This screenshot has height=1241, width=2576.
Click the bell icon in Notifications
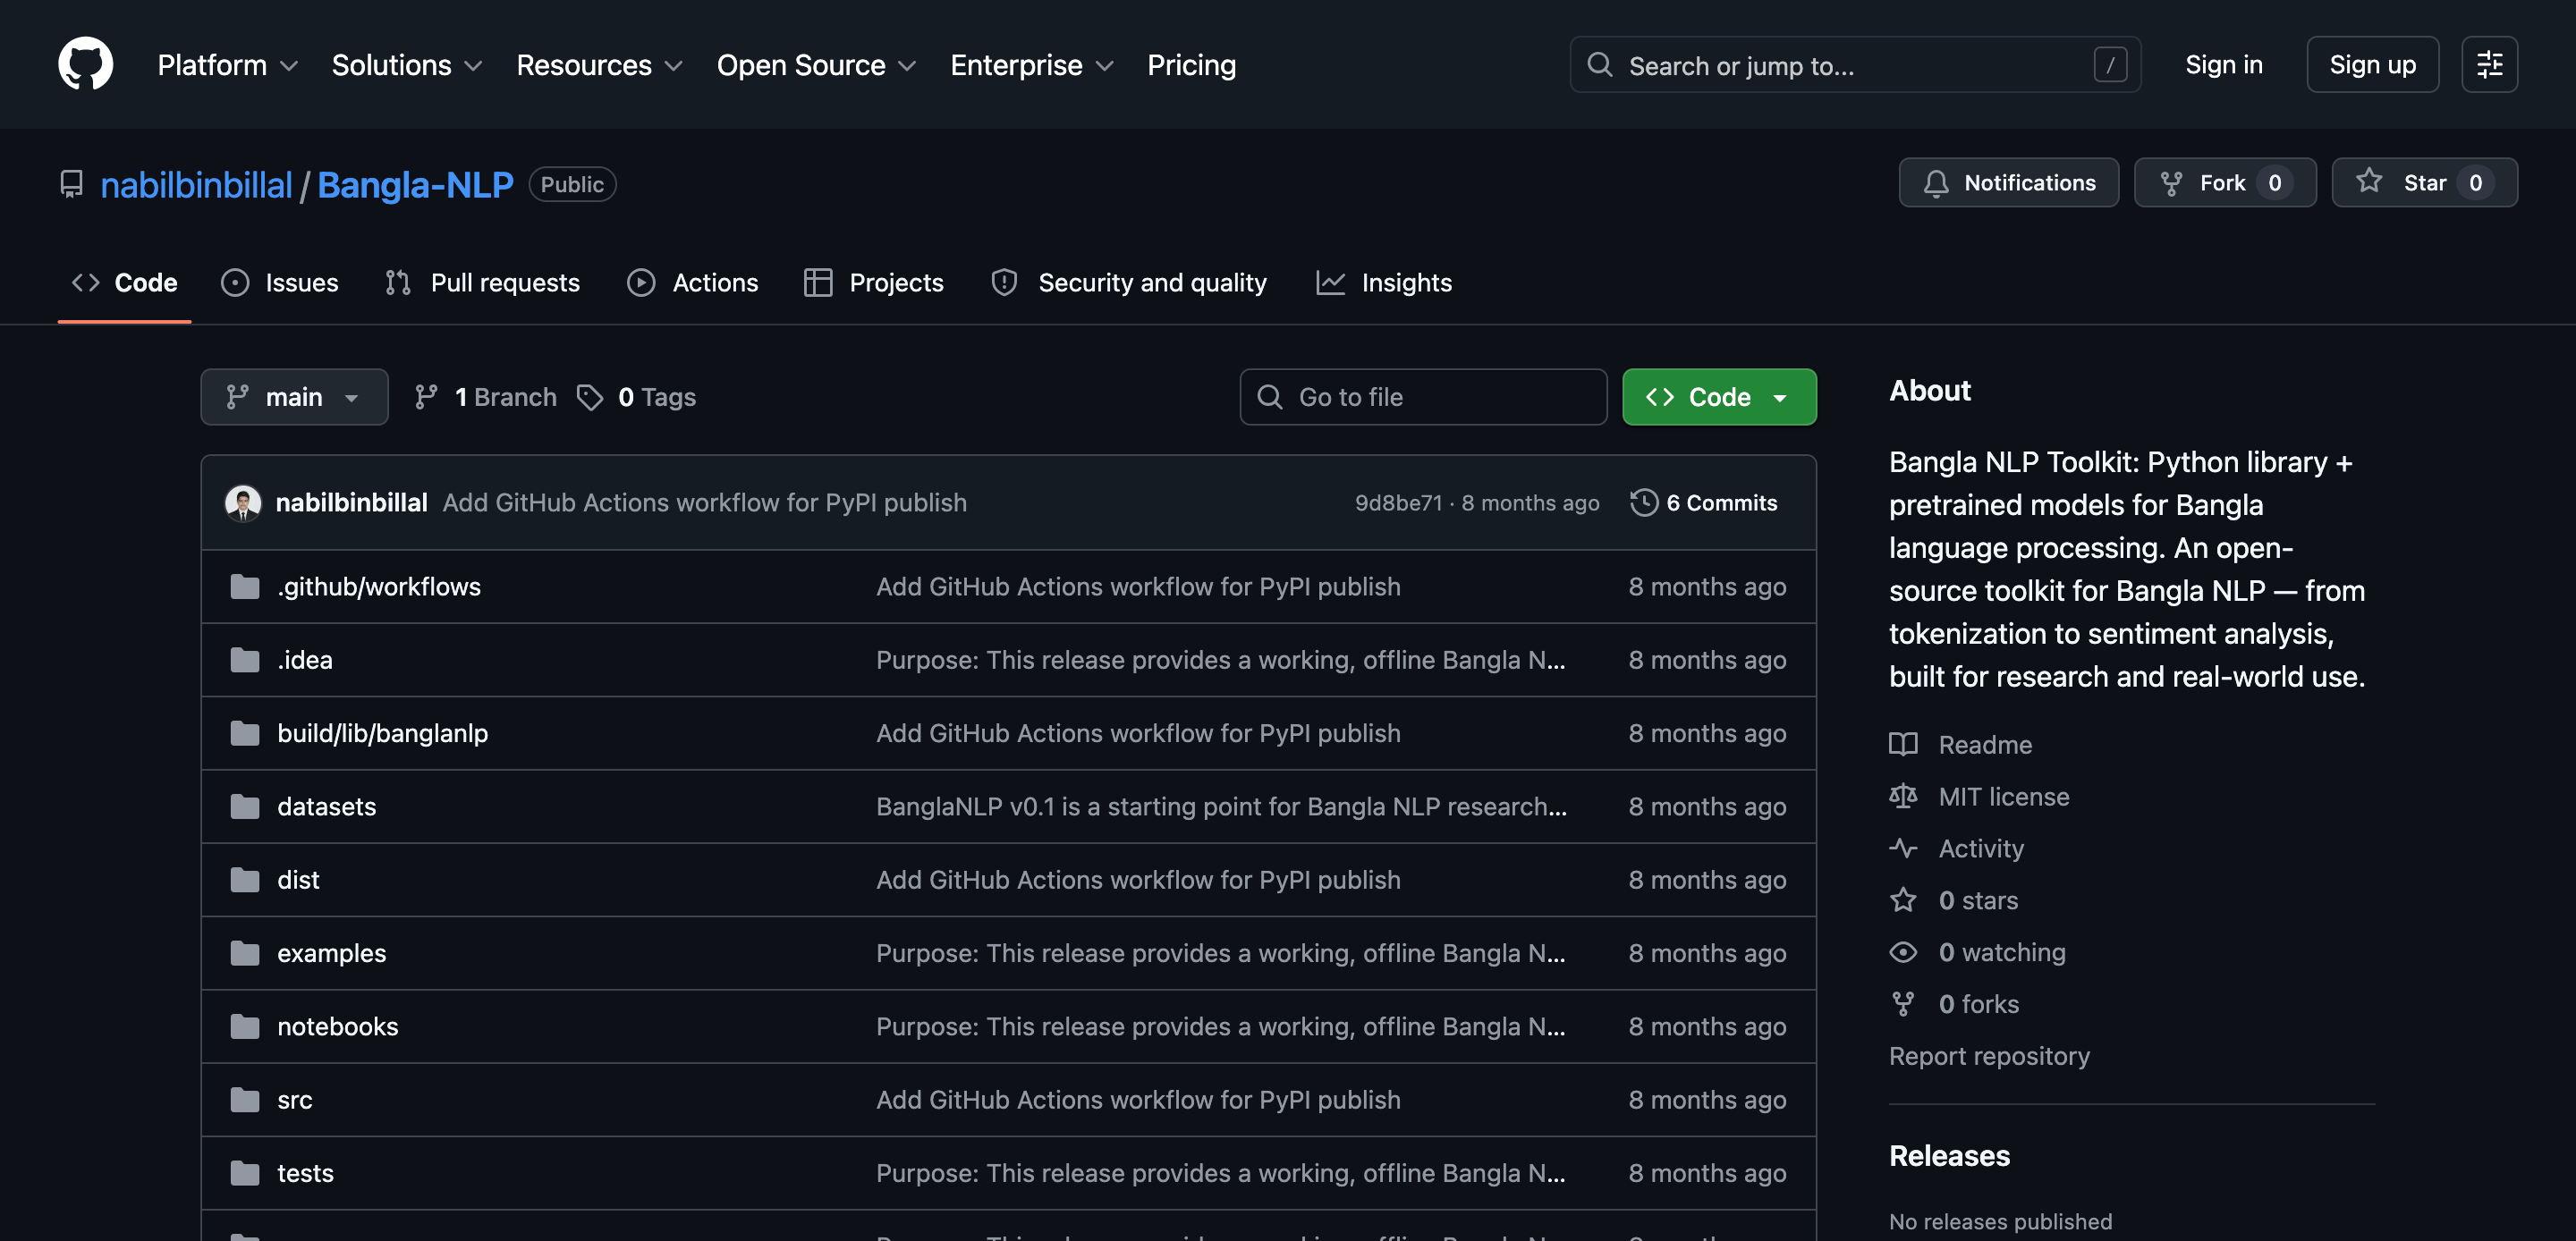pyautogui.click(x=1936, y=183)
